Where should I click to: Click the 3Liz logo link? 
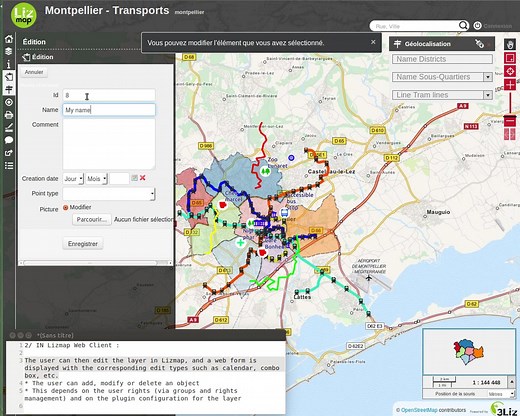pyautogui.click(x=503, y=409)
